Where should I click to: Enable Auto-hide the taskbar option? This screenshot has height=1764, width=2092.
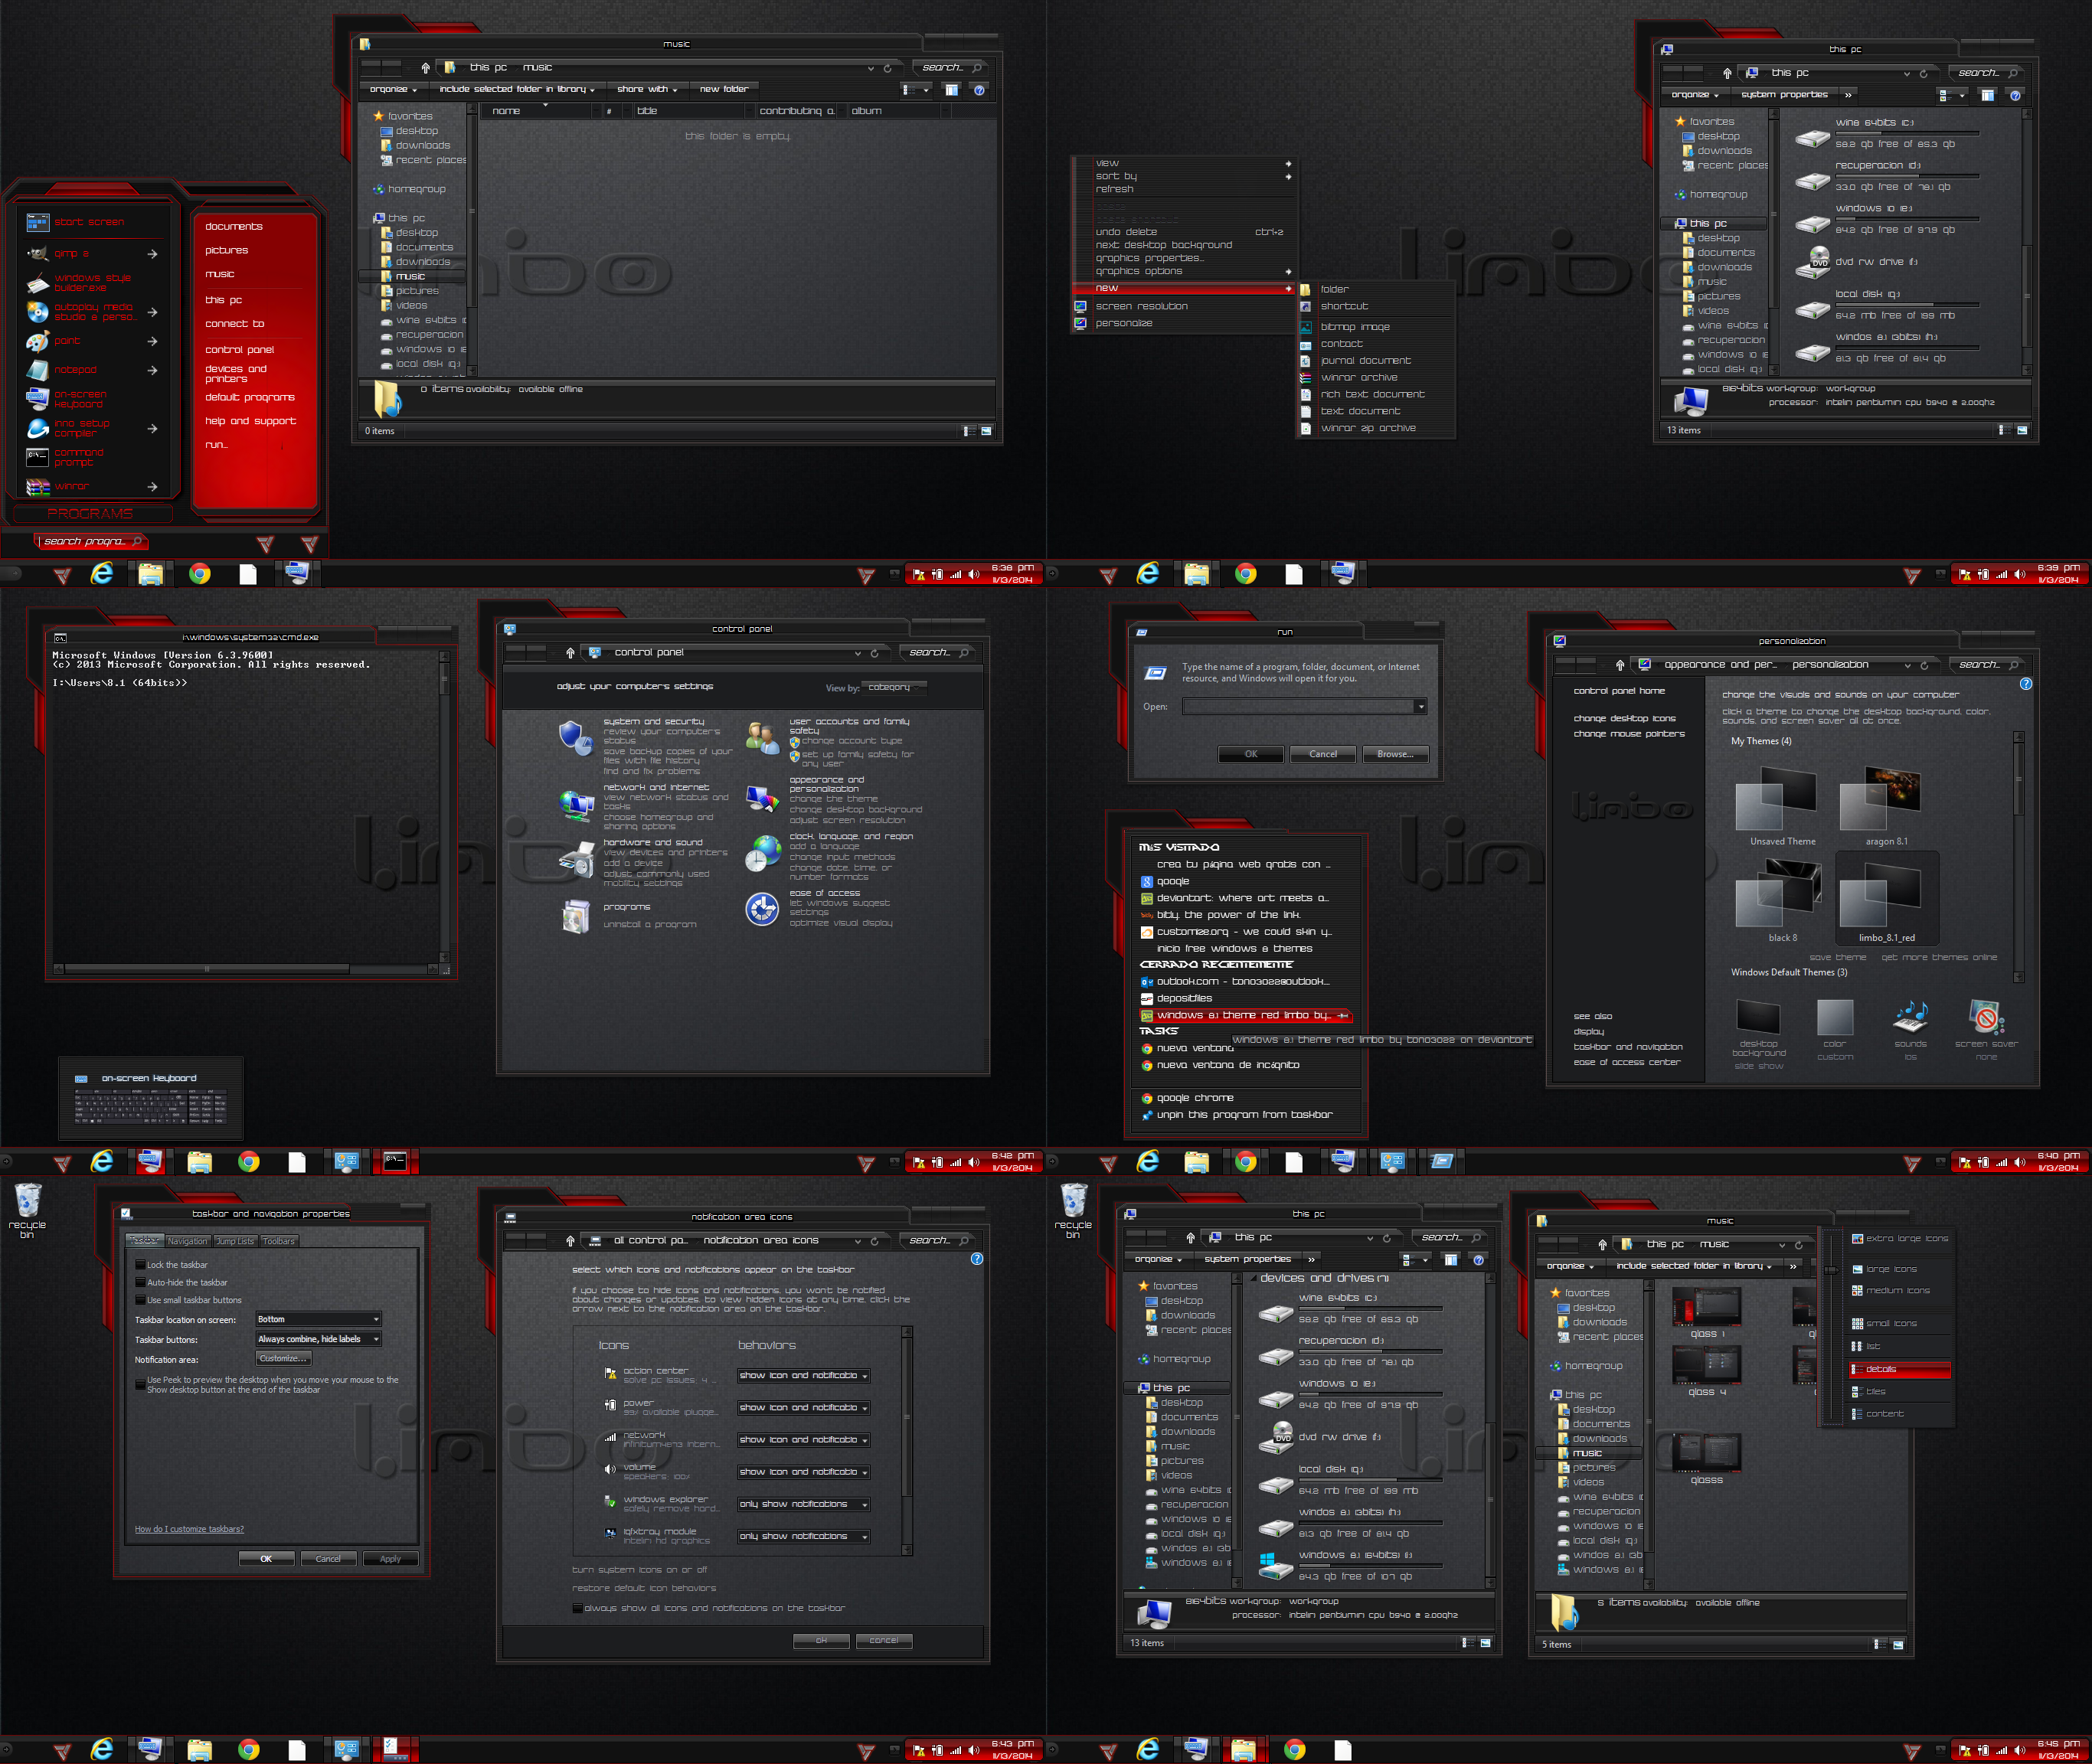[x=141, y=1282]
